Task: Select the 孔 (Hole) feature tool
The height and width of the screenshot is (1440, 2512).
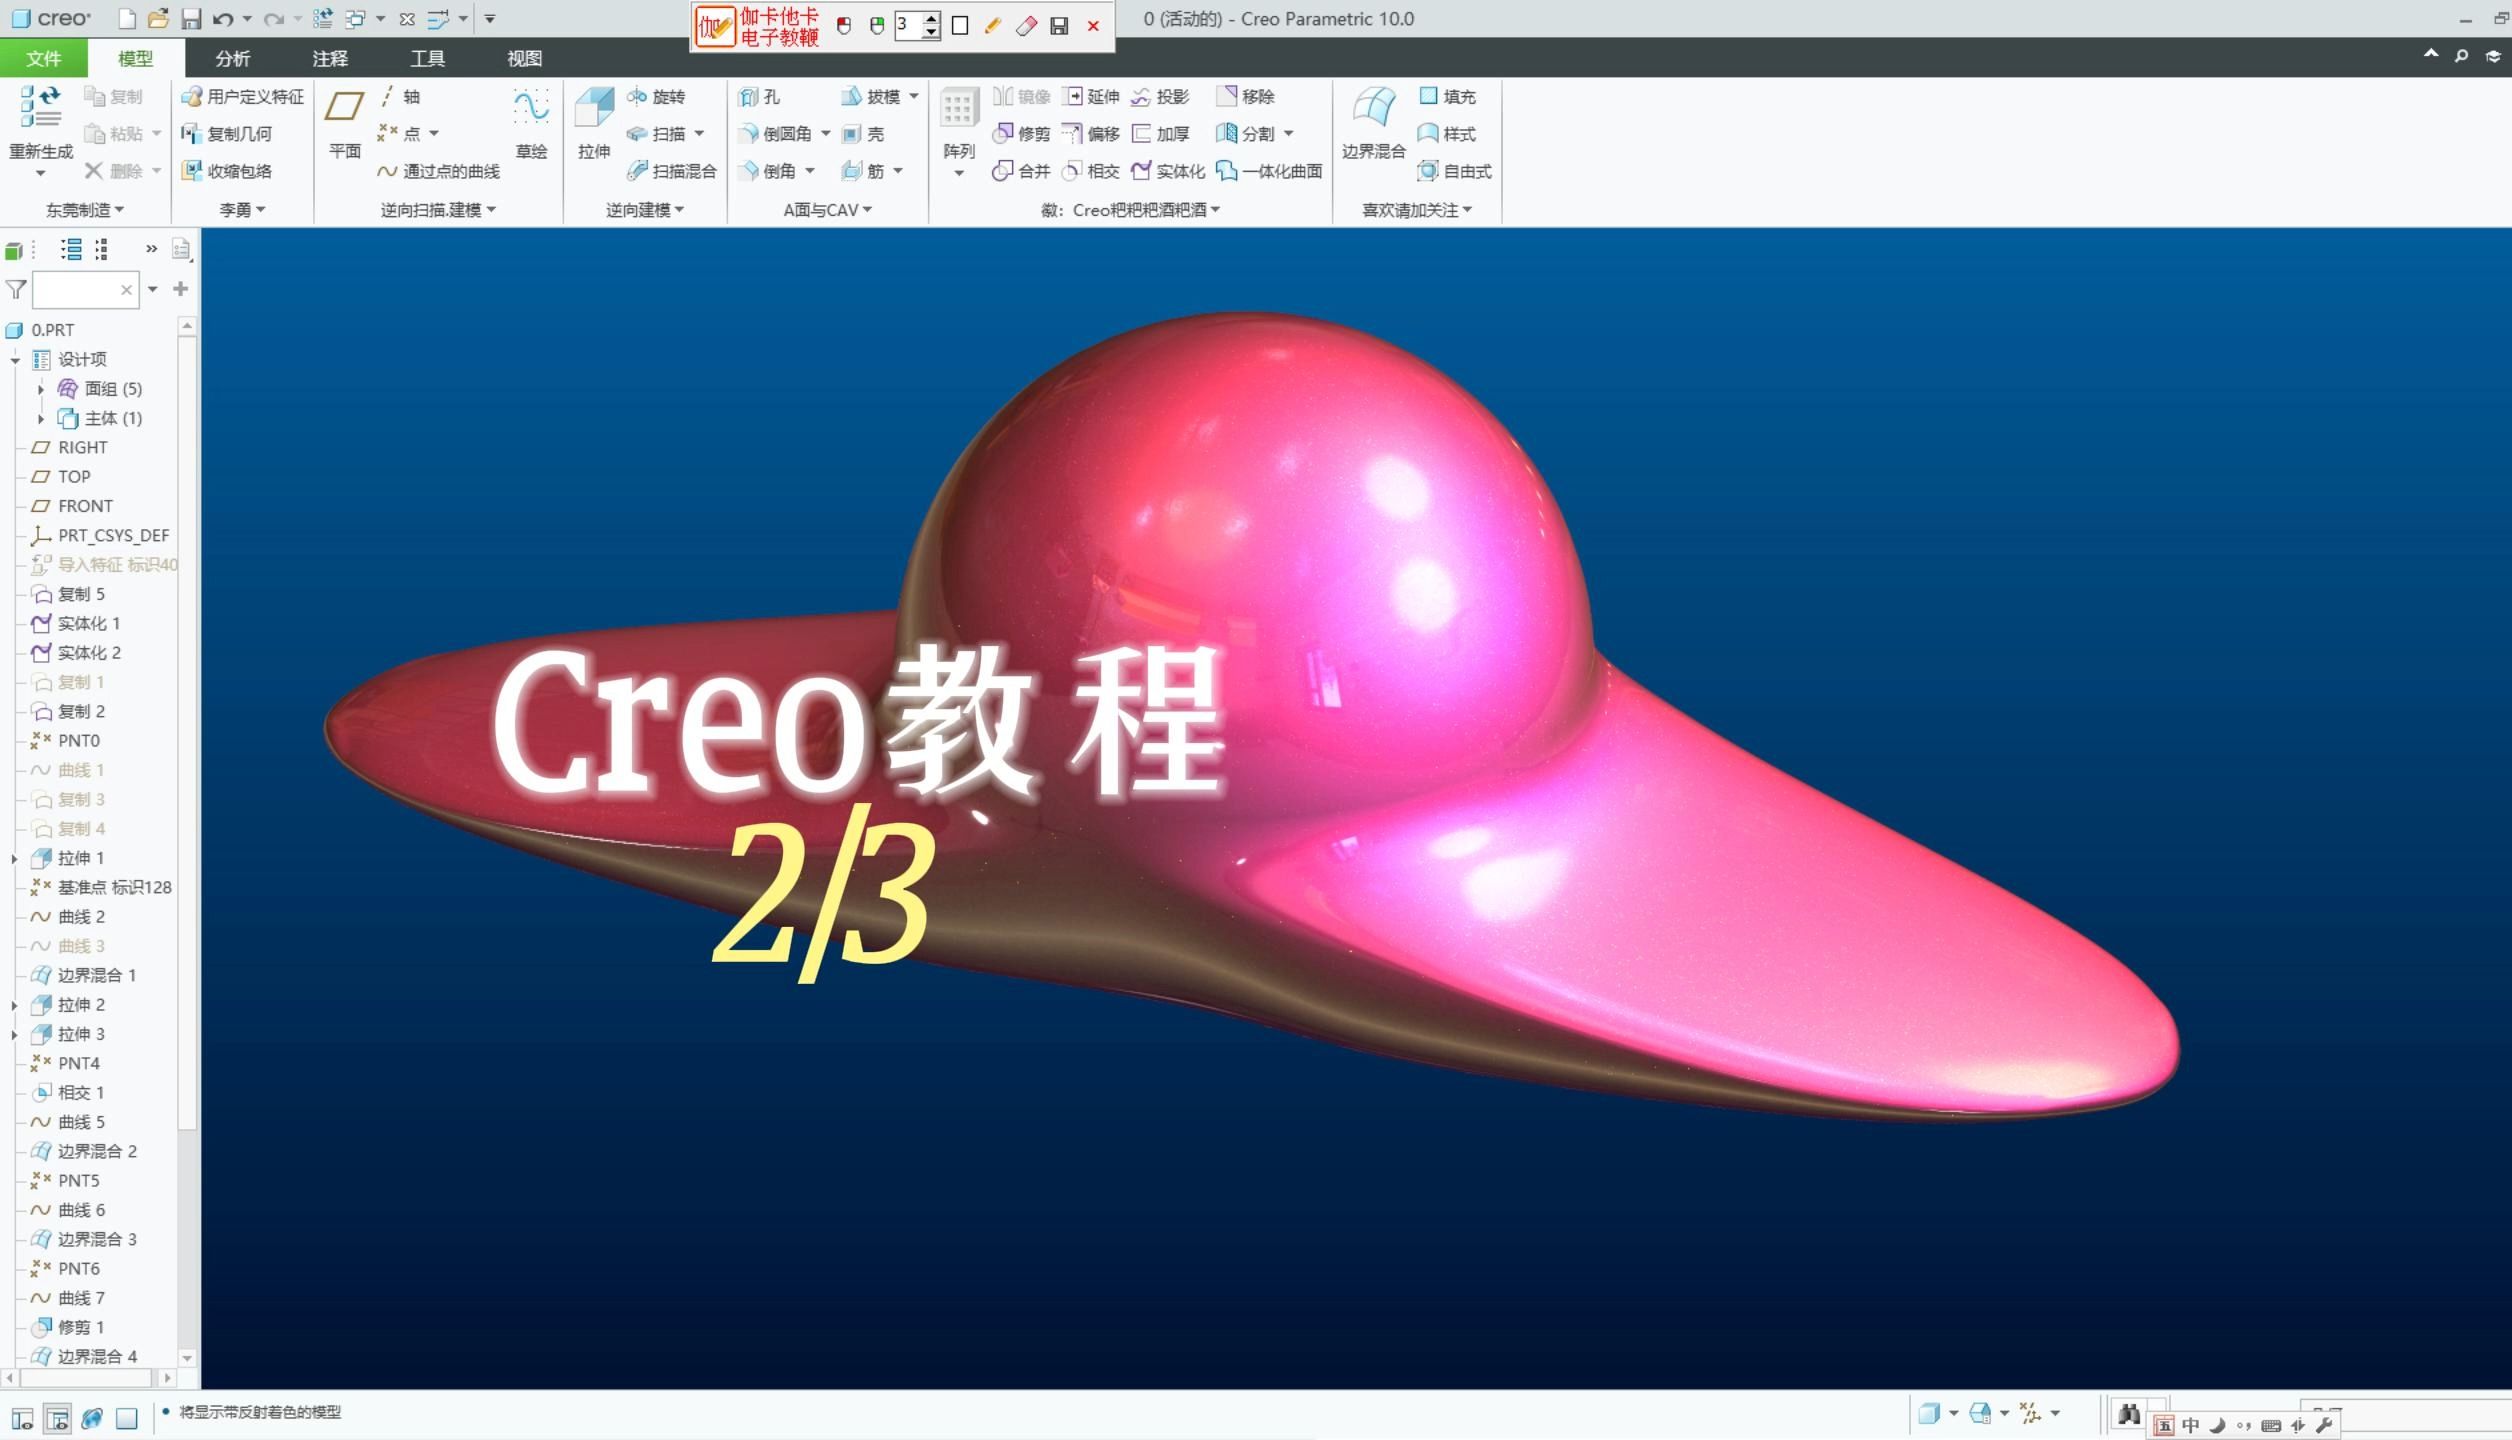Action: tap(762, 96)
